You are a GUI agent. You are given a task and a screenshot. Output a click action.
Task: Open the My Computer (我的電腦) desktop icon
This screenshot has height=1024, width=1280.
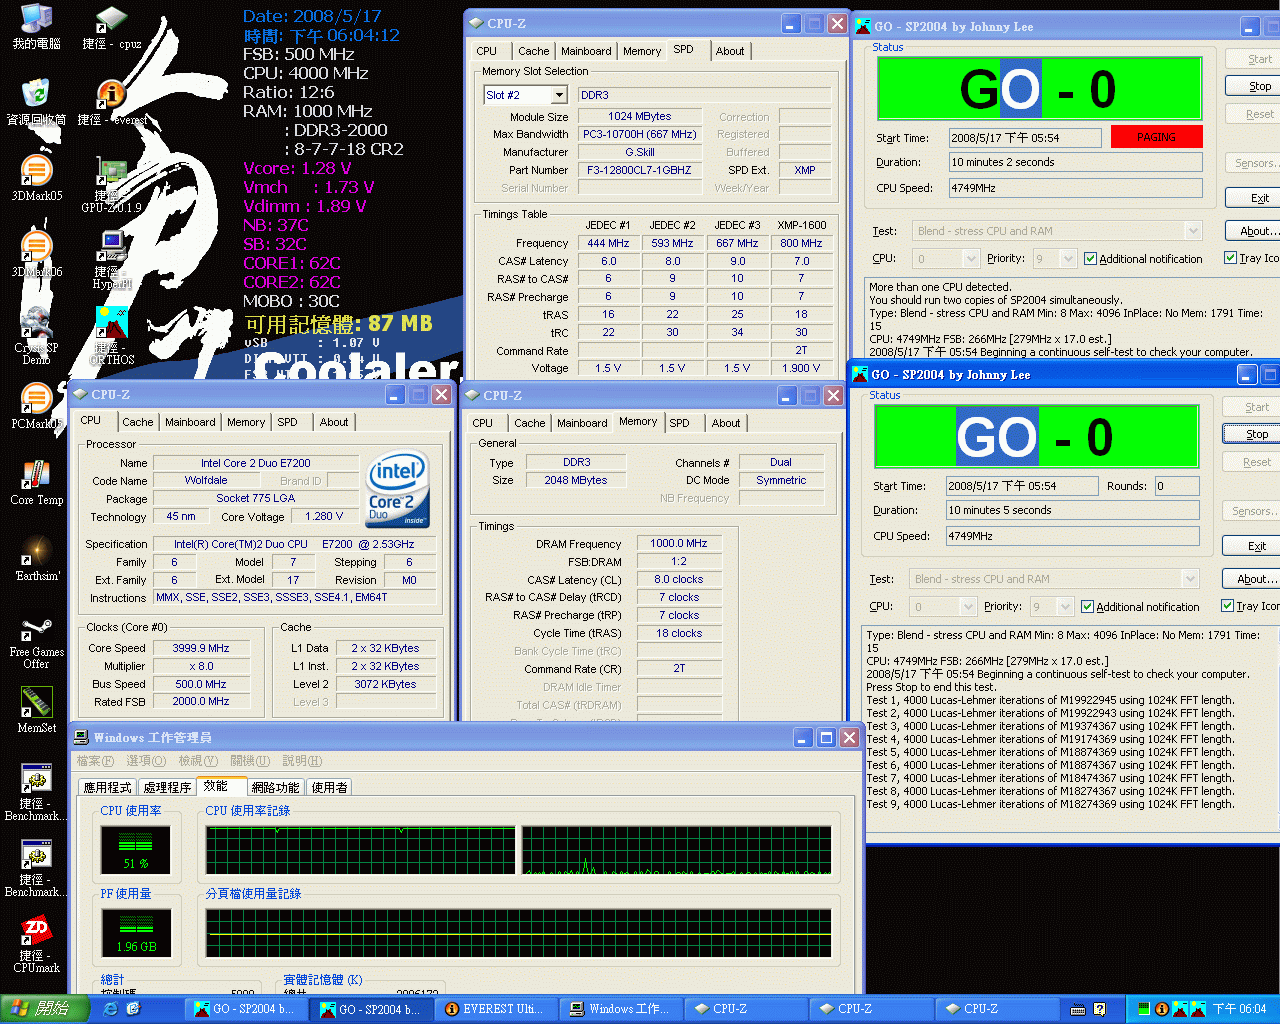click(36, 26)
